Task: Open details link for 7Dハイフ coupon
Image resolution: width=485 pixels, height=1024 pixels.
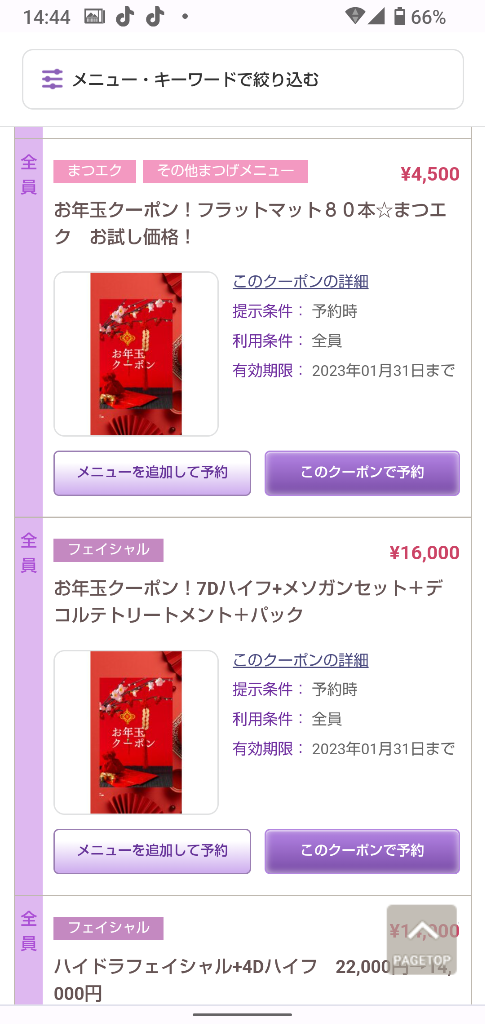Action: (x=301, y=660)
